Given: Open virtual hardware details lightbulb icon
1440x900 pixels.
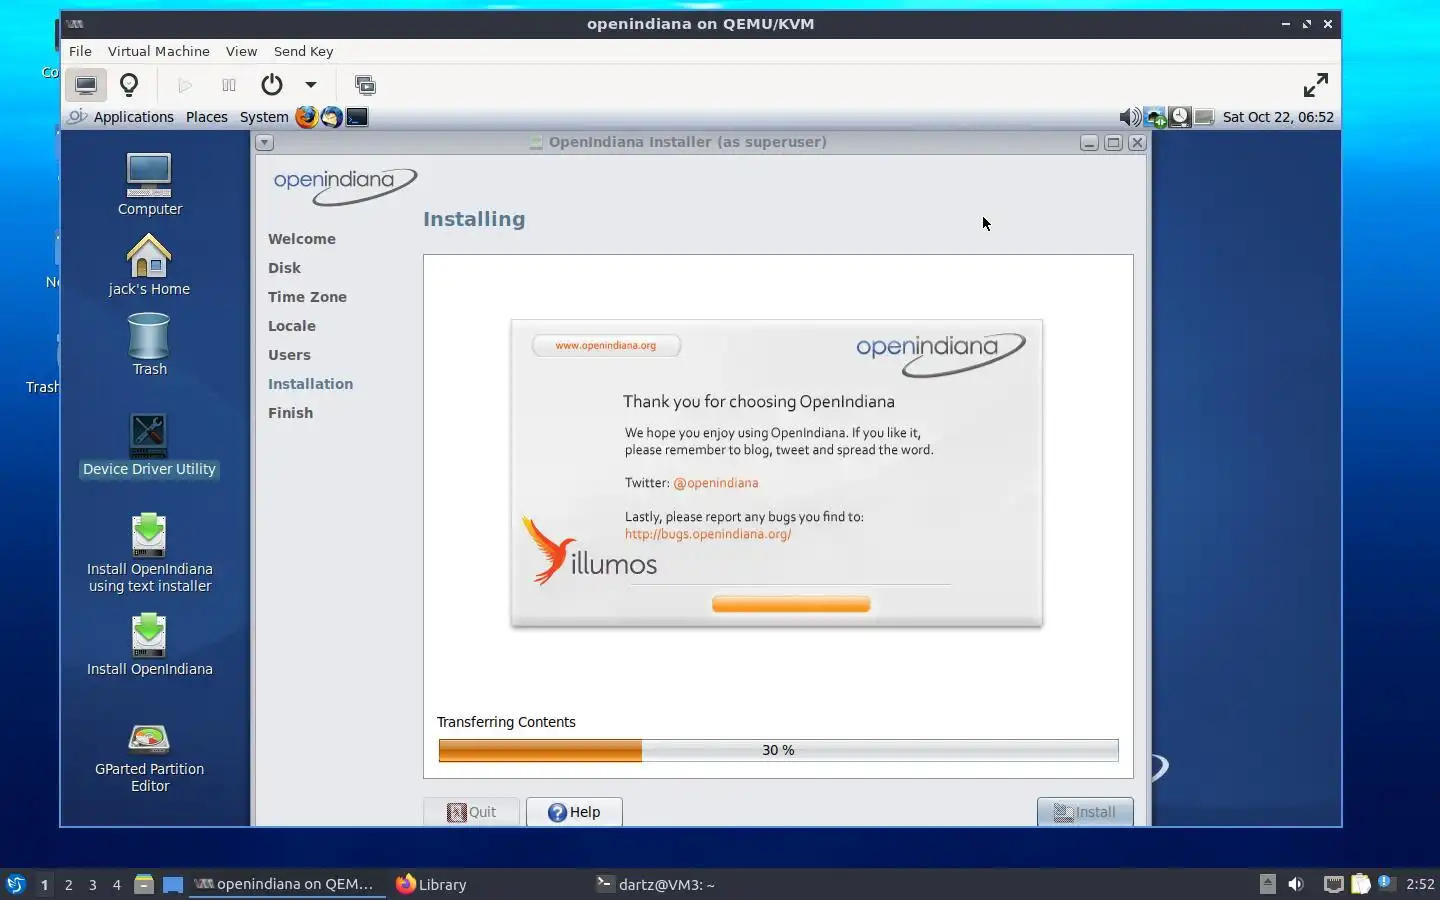Looking at the screenshot, I should (x=129, y=85).
